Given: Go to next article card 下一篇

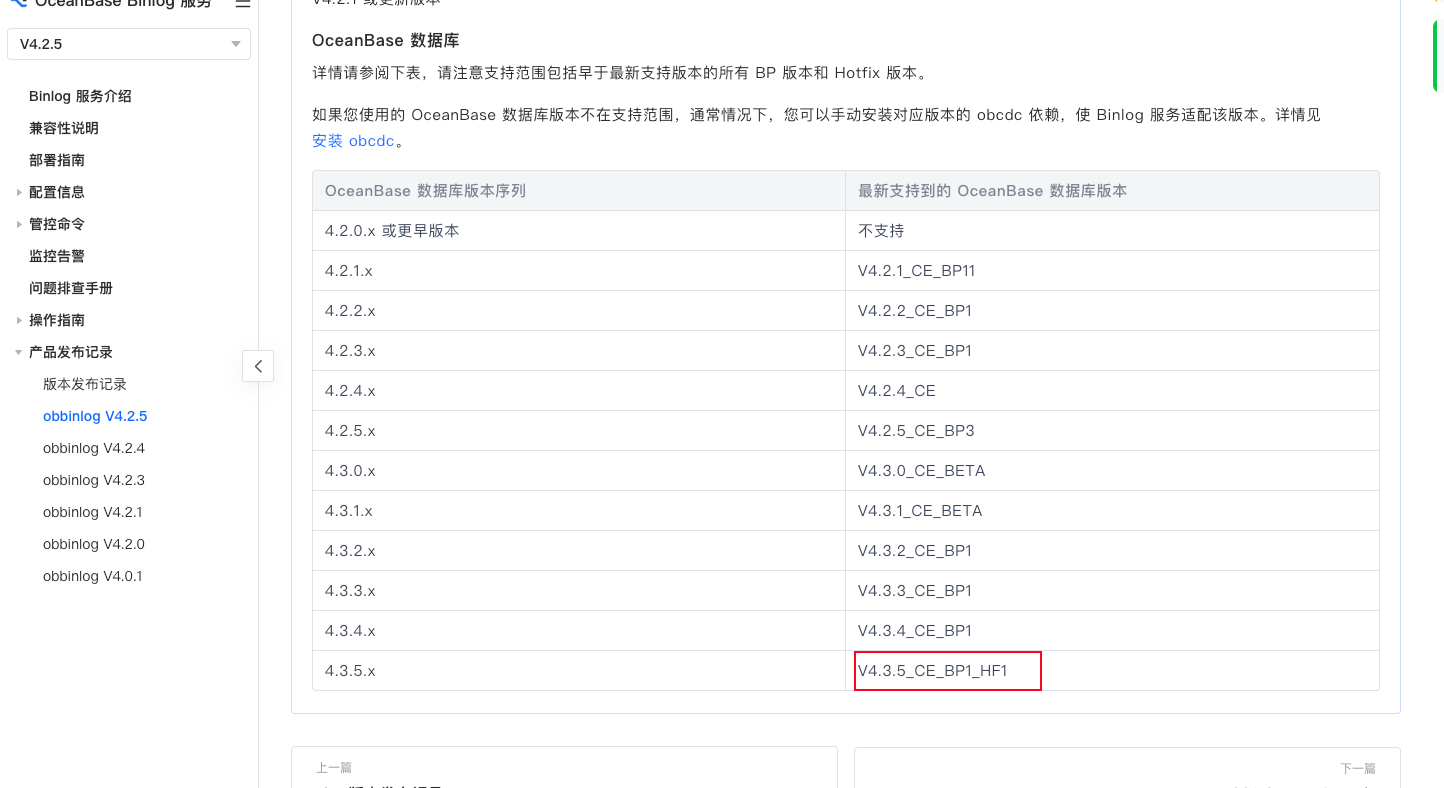Looking at the screenshot, I should pyautogui.click(x=1127, y=768).
